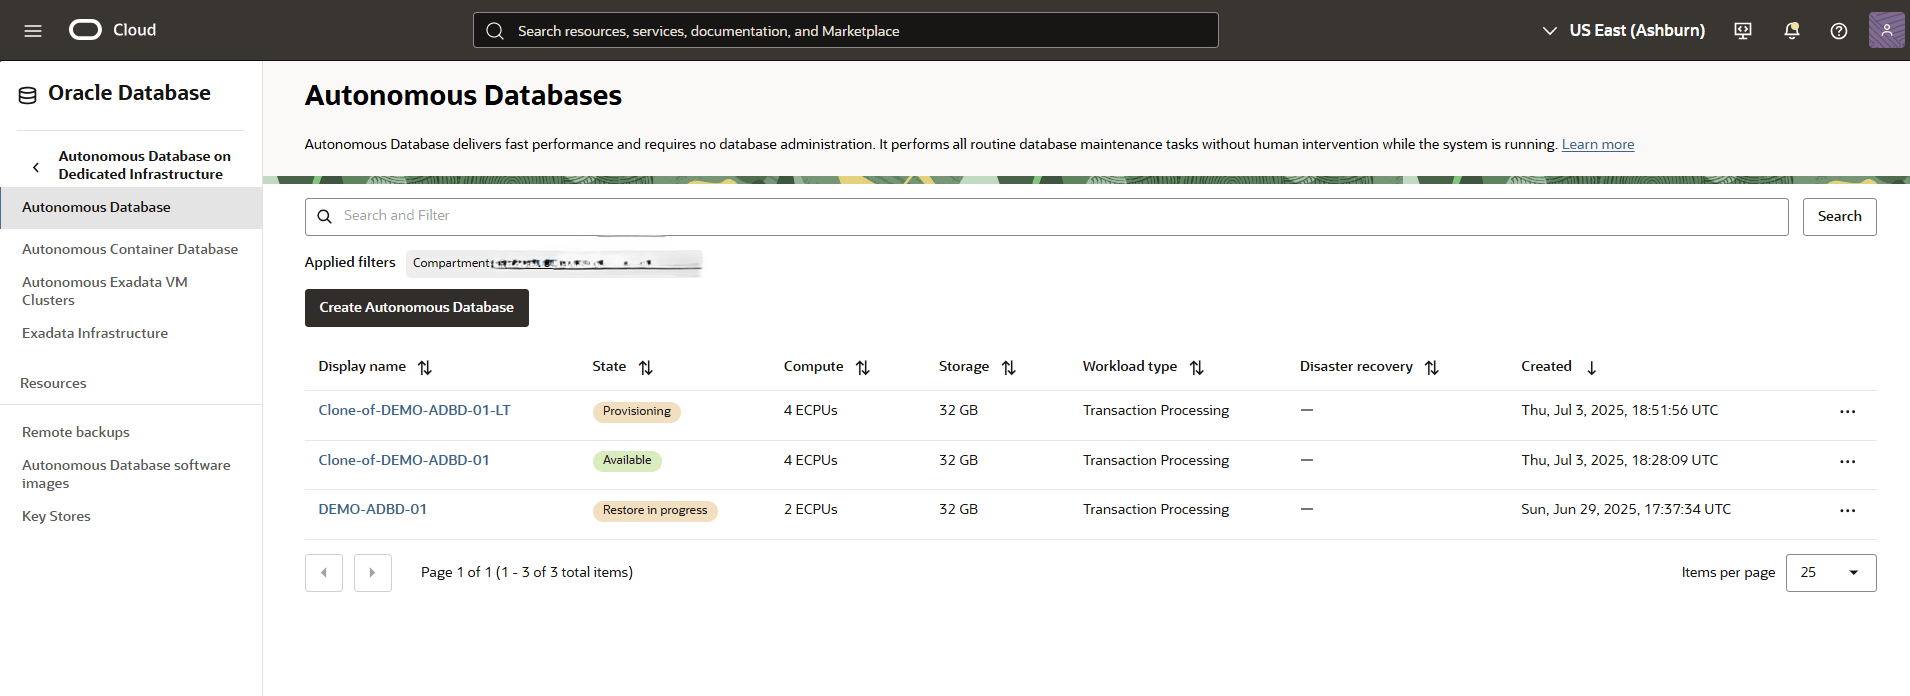Open Remote backups page

pyautogui.click(x=76, y=432)
